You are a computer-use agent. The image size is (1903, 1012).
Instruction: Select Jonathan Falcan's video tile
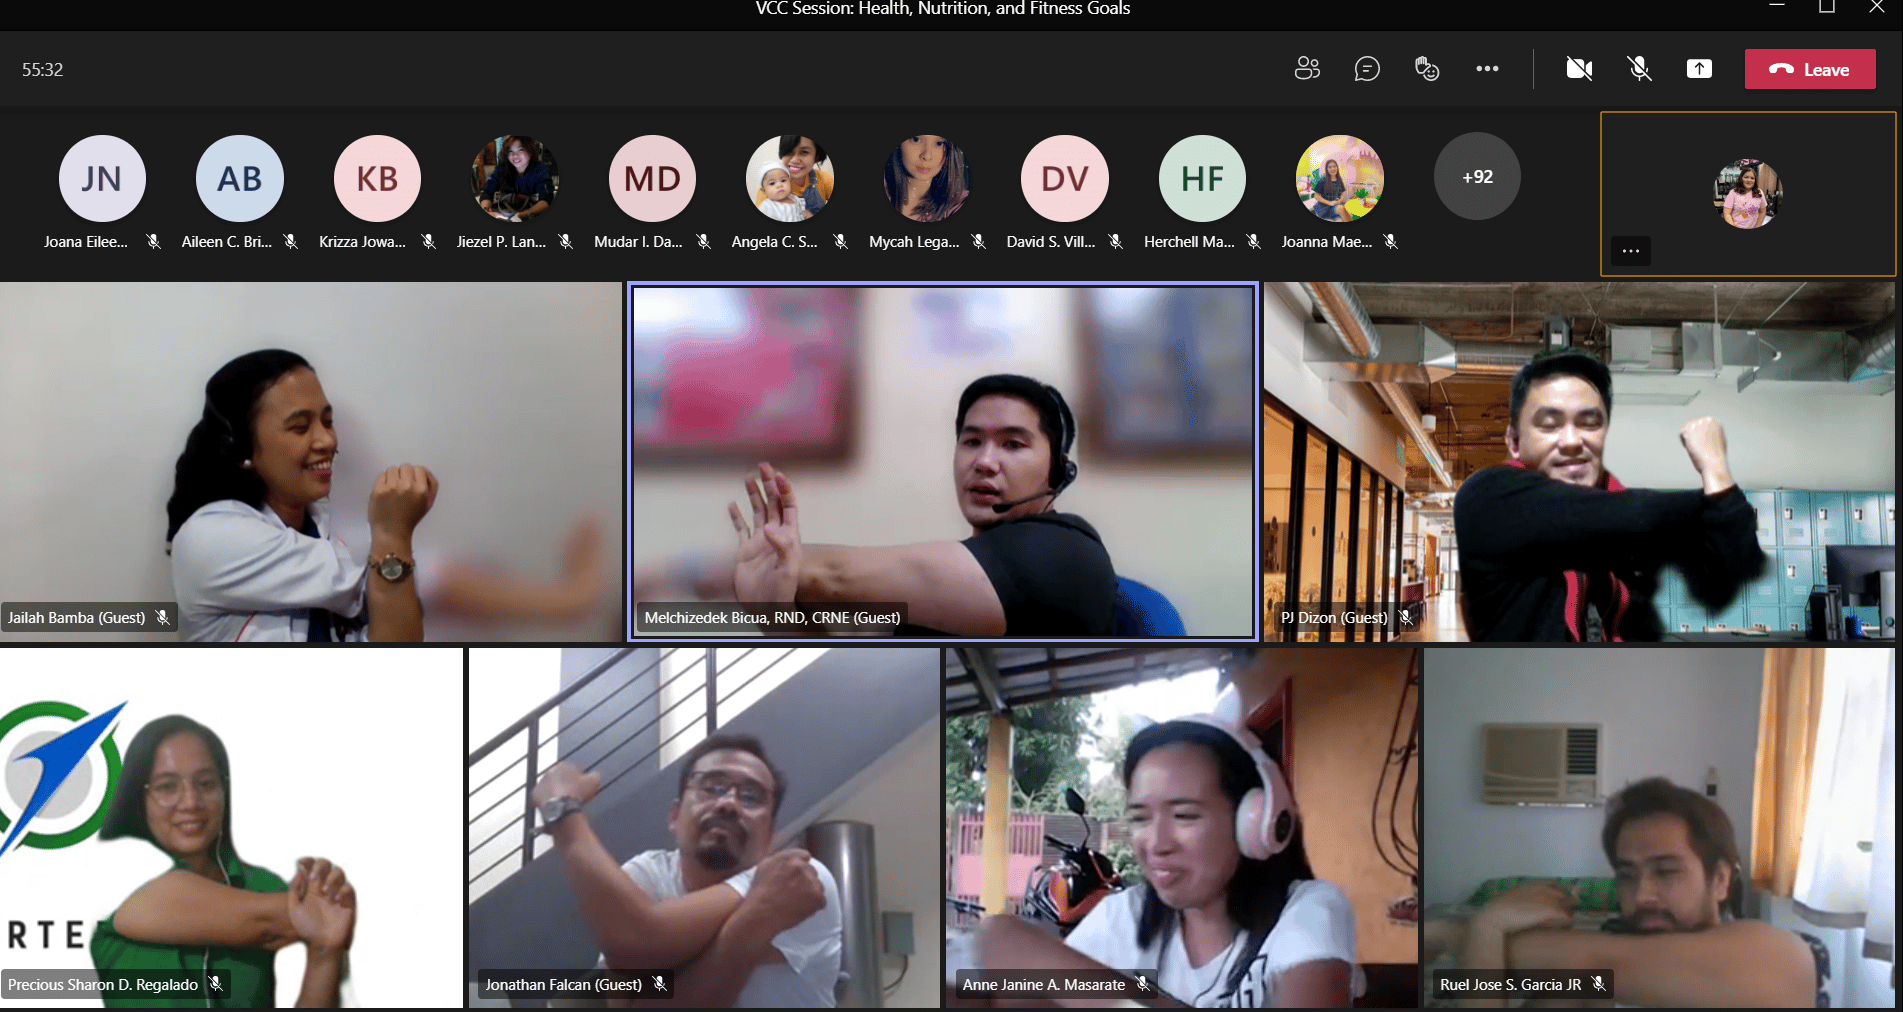coord(704,828)
